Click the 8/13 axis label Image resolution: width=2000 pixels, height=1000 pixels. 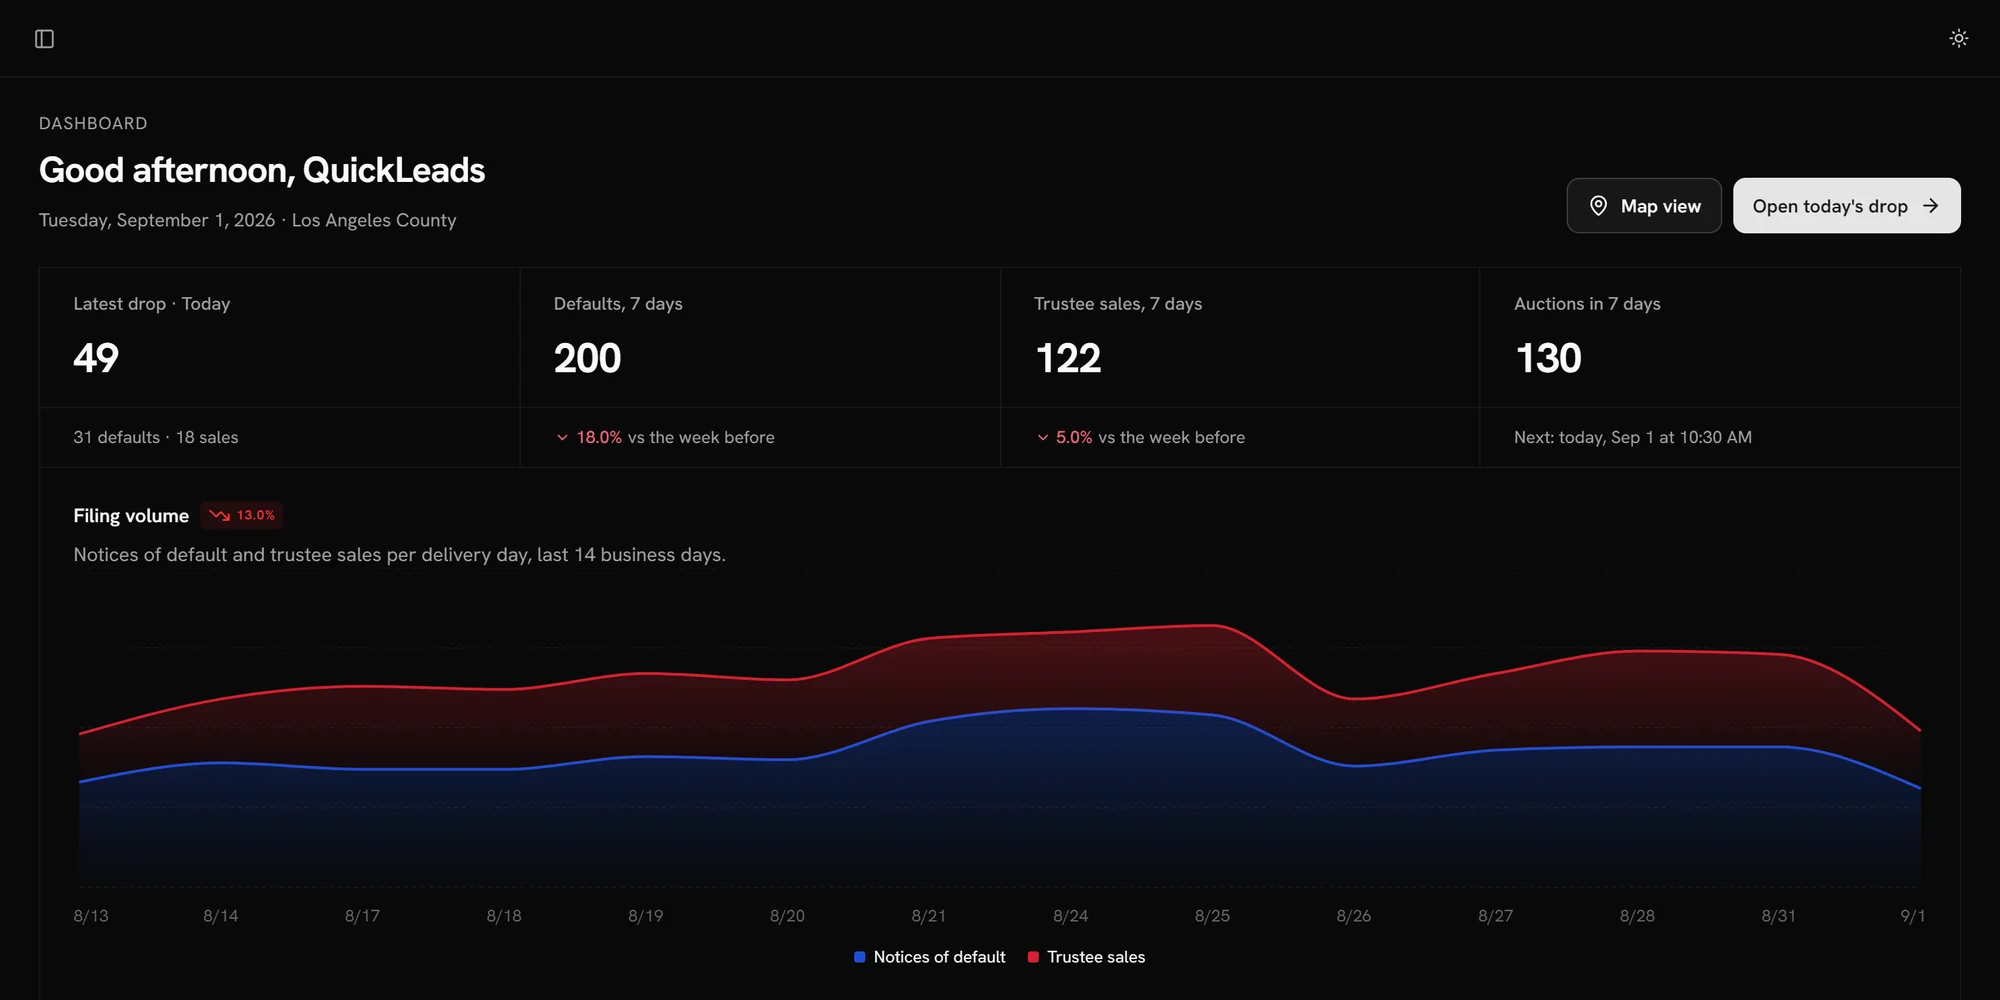(91, 916)
